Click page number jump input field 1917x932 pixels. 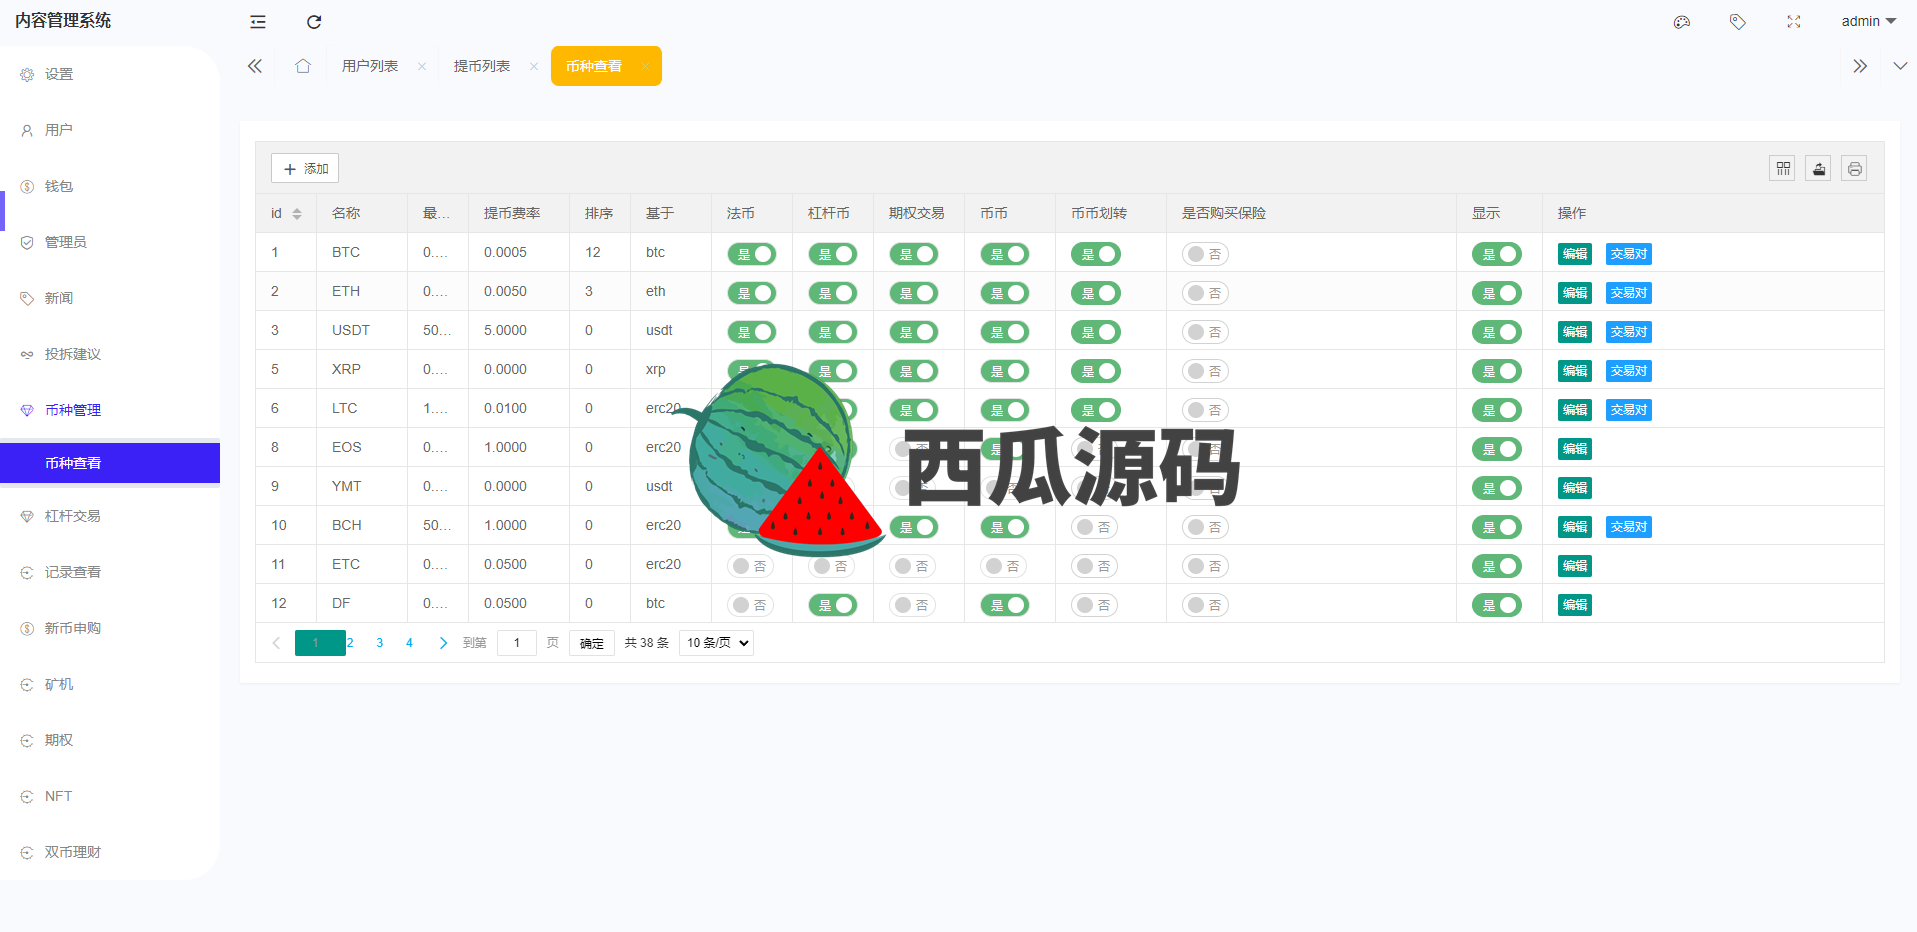(x=517, y=643)
